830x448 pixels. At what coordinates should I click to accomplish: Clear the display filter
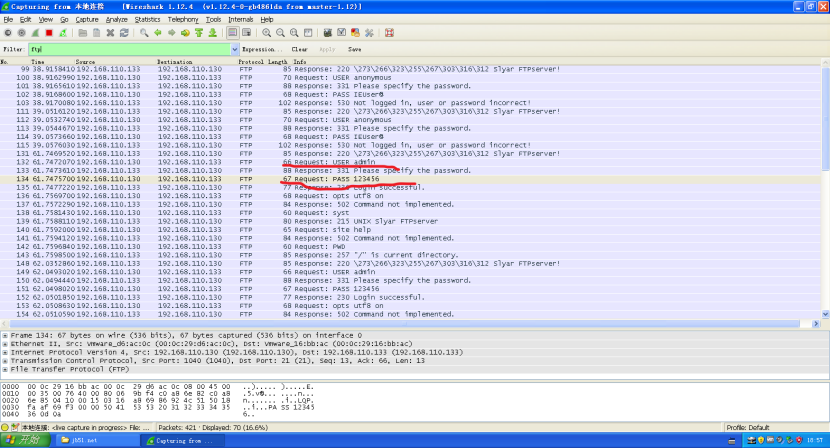(300, 49)
